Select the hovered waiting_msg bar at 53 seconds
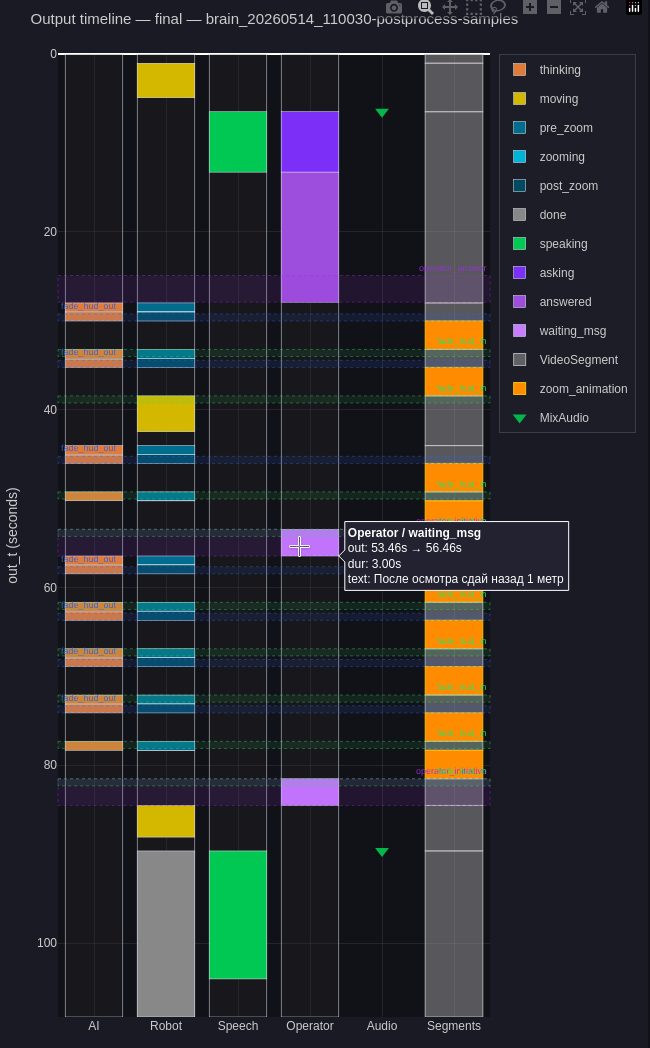 (310, 543)
